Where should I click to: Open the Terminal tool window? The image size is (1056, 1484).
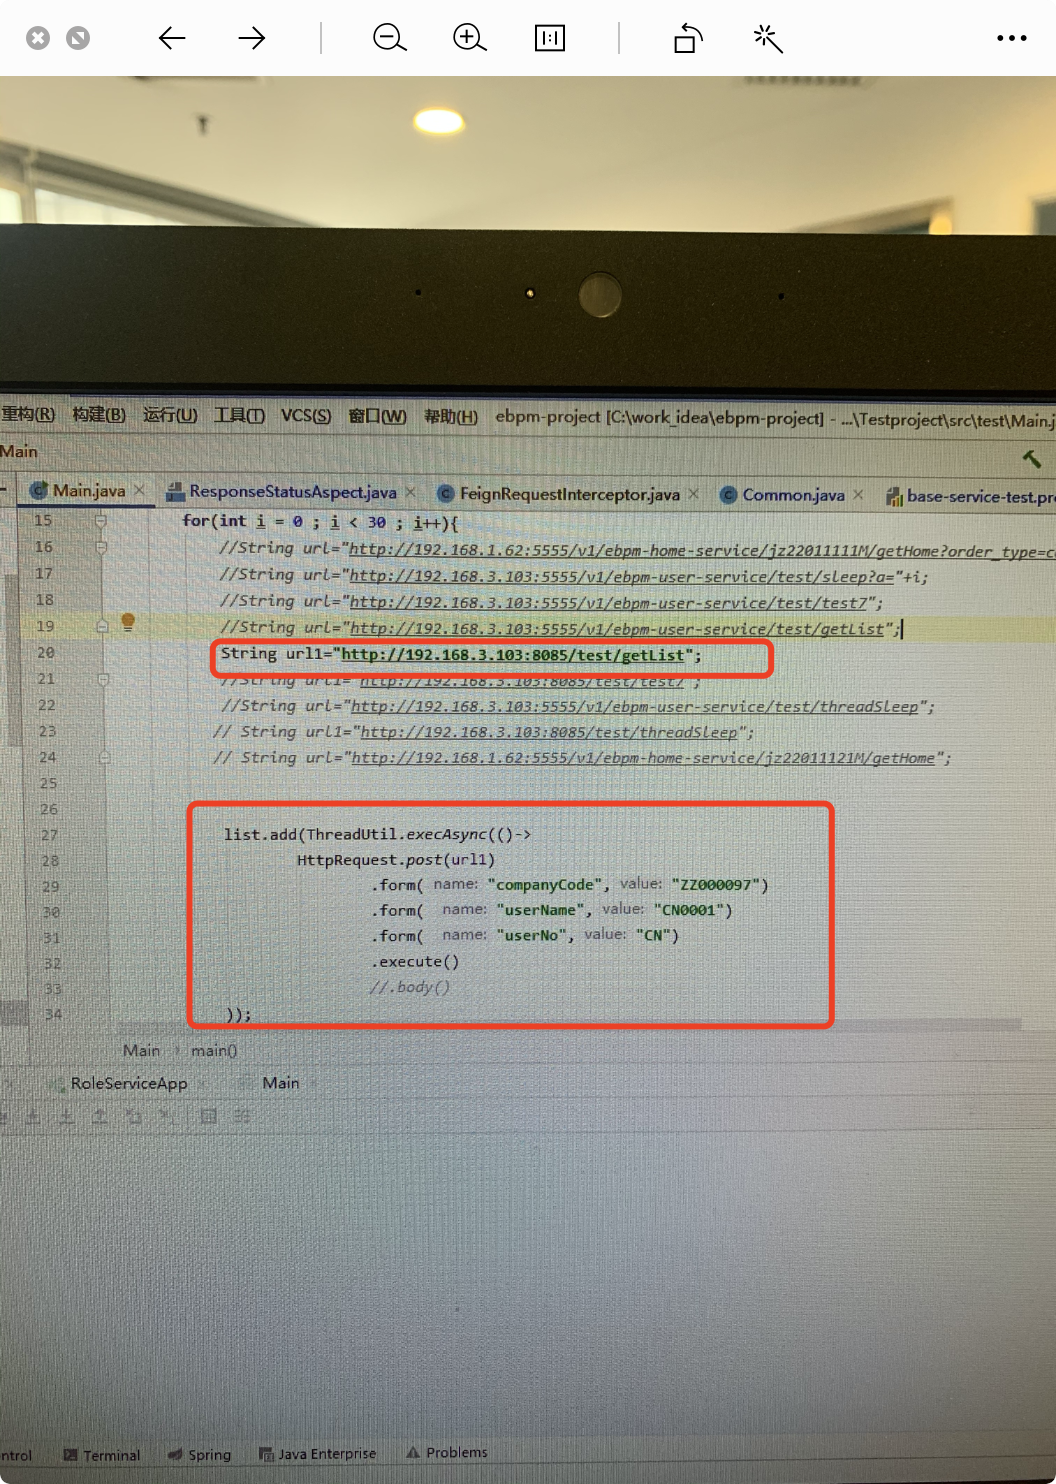[x=102, y=1455]
